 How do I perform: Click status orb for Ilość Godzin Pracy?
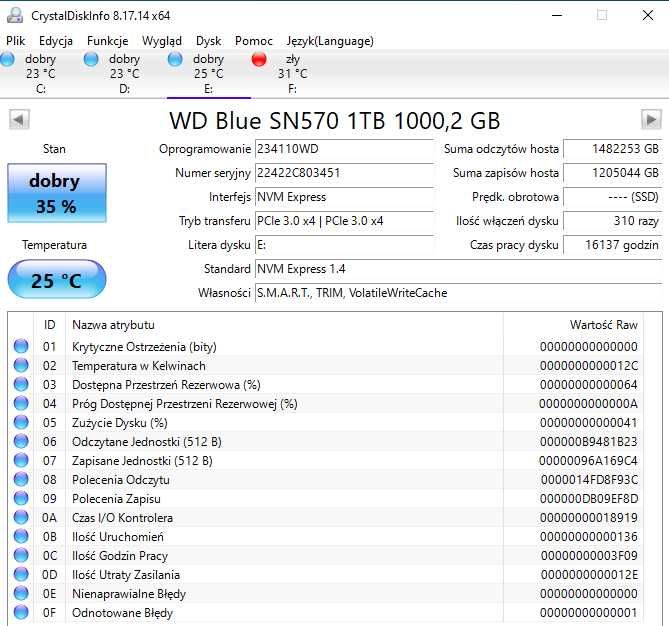point(21,555)
